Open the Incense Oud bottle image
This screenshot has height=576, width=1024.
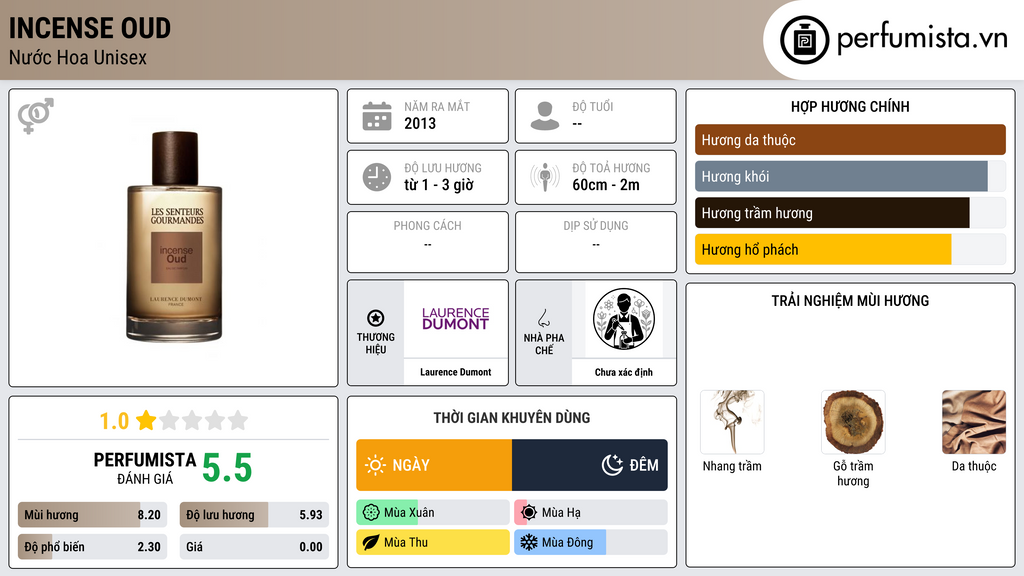[174, 236]
